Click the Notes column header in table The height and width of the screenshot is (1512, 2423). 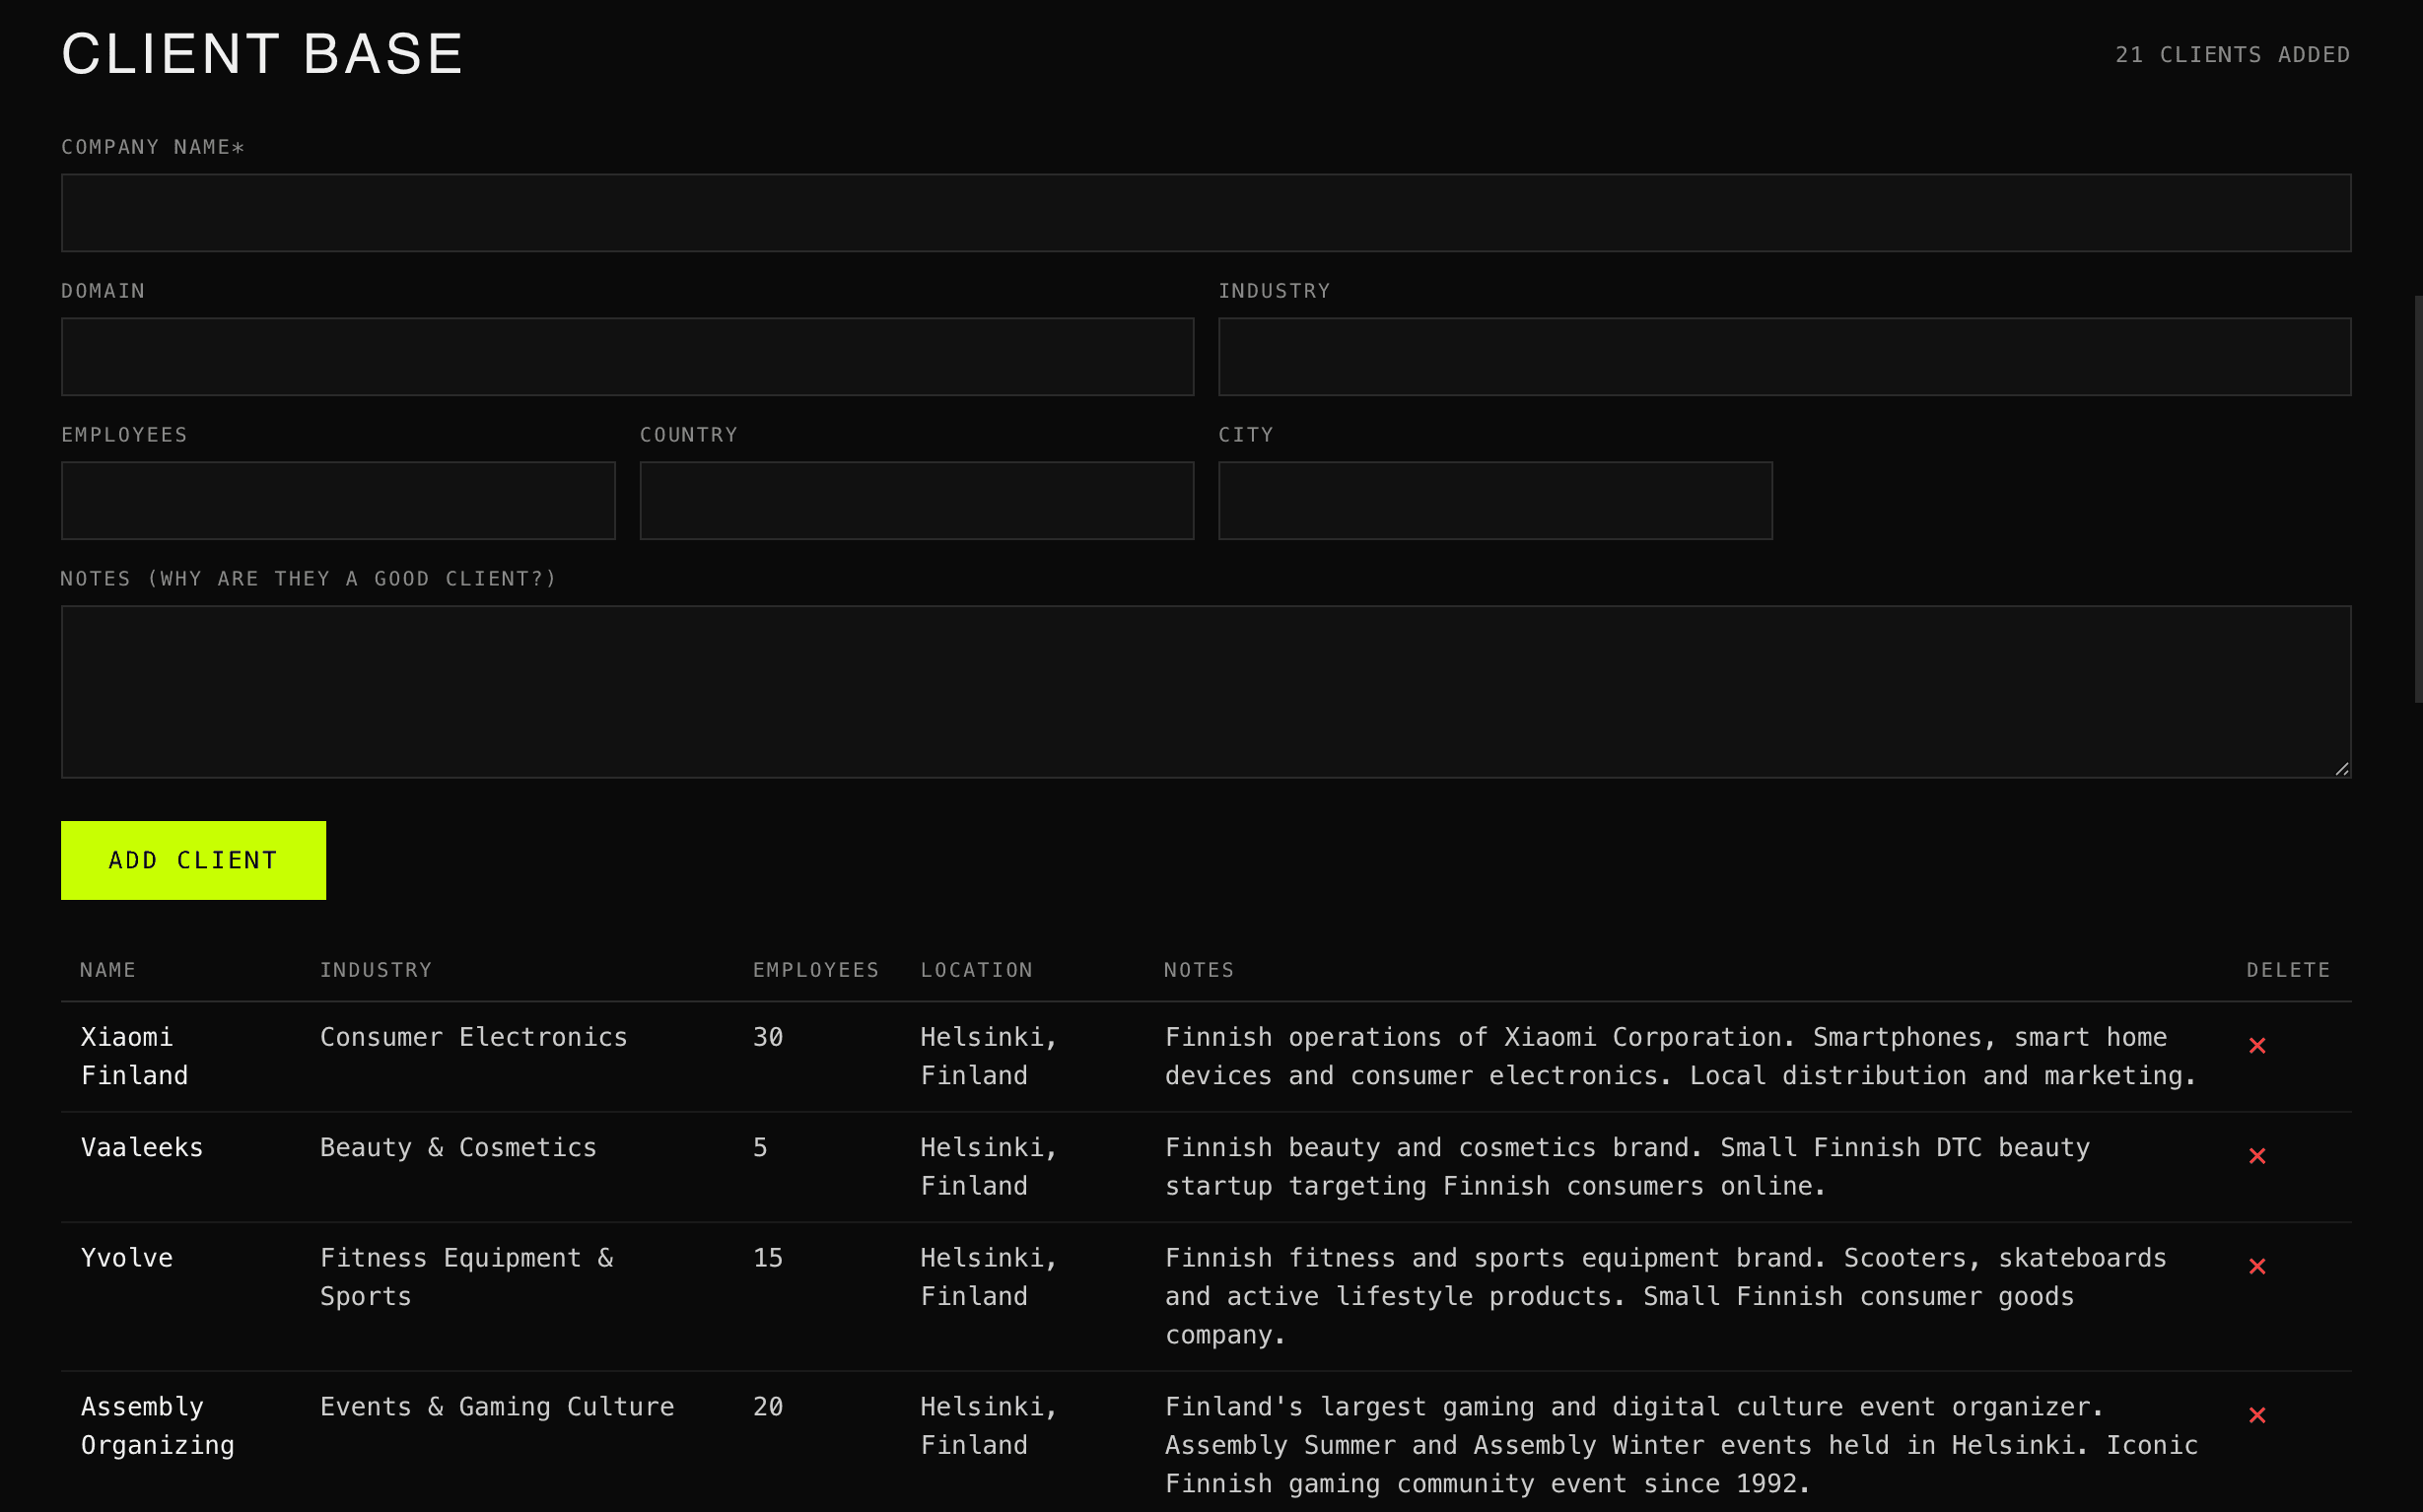coord(1199,970)
